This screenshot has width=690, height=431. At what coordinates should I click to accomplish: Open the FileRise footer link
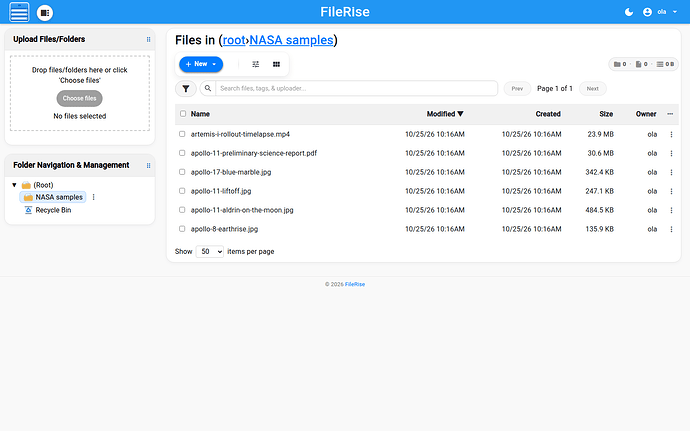[x=355, y=284]
